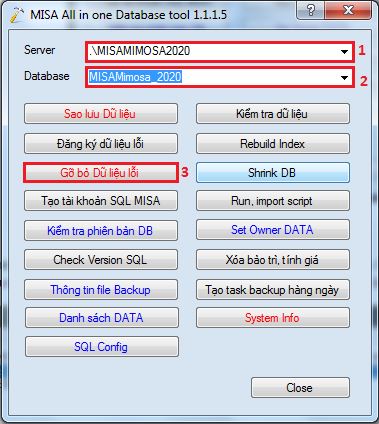The width and height of the screenshot is (379, 424).
Task: Click the Server label text
Action: (x=39, y=50)
